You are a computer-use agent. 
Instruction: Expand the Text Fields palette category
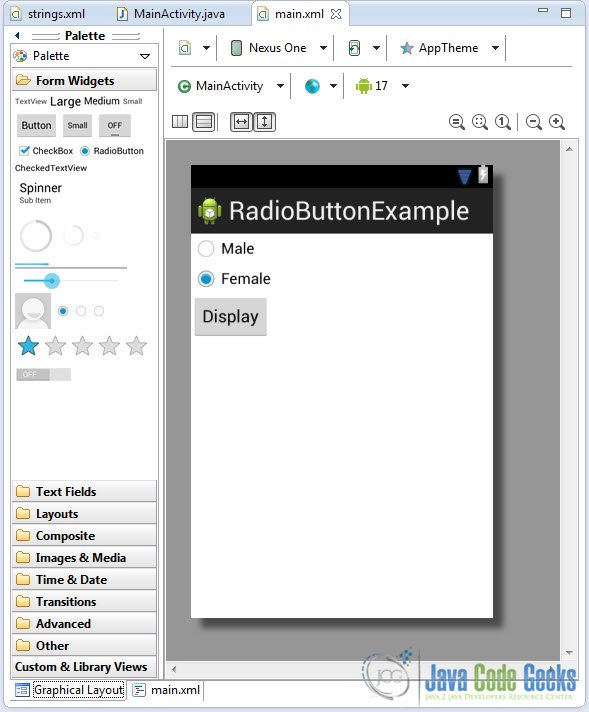84,492
